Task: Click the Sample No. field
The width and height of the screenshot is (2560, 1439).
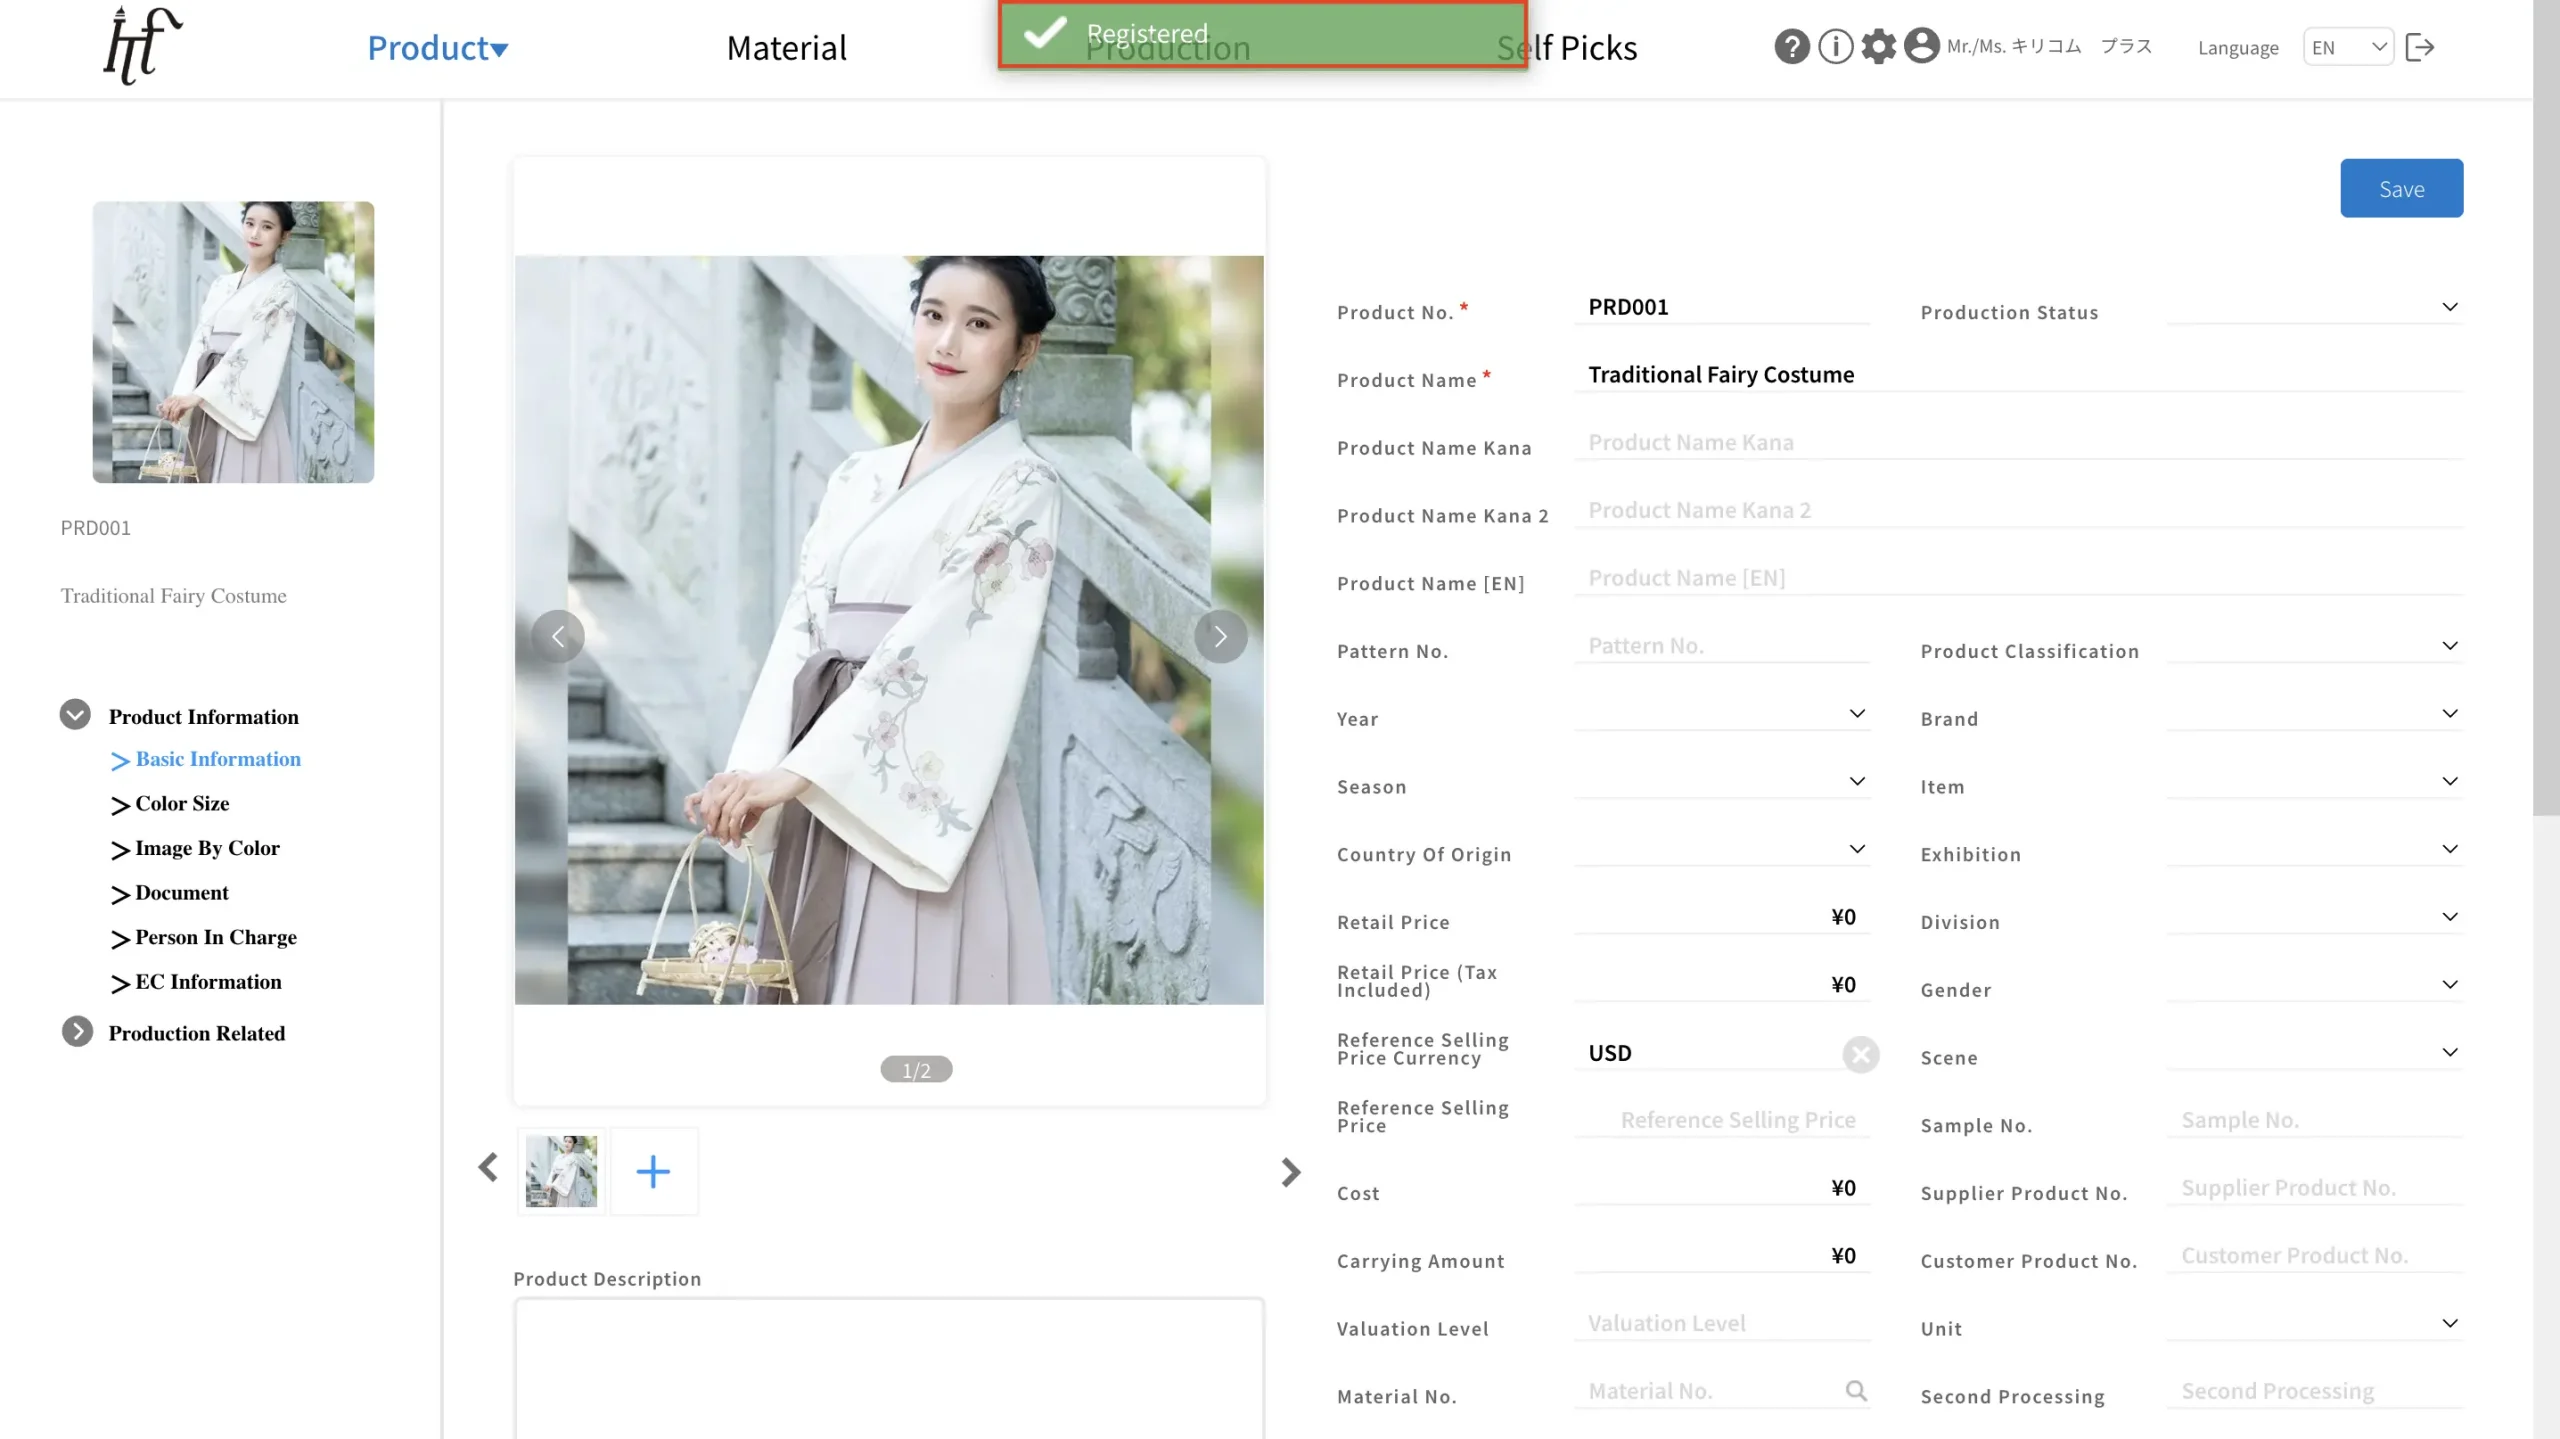Action: coord(2314,1120)
